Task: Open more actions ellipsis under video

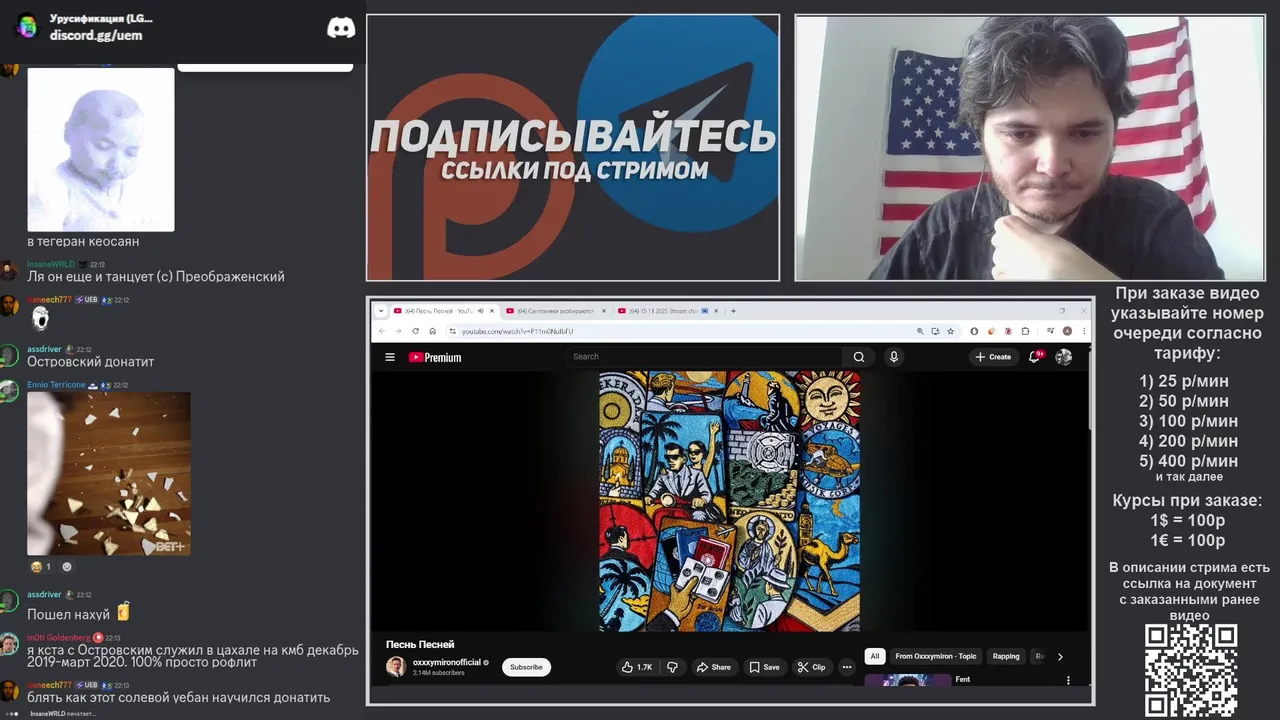Action: (x=847, y=667)
